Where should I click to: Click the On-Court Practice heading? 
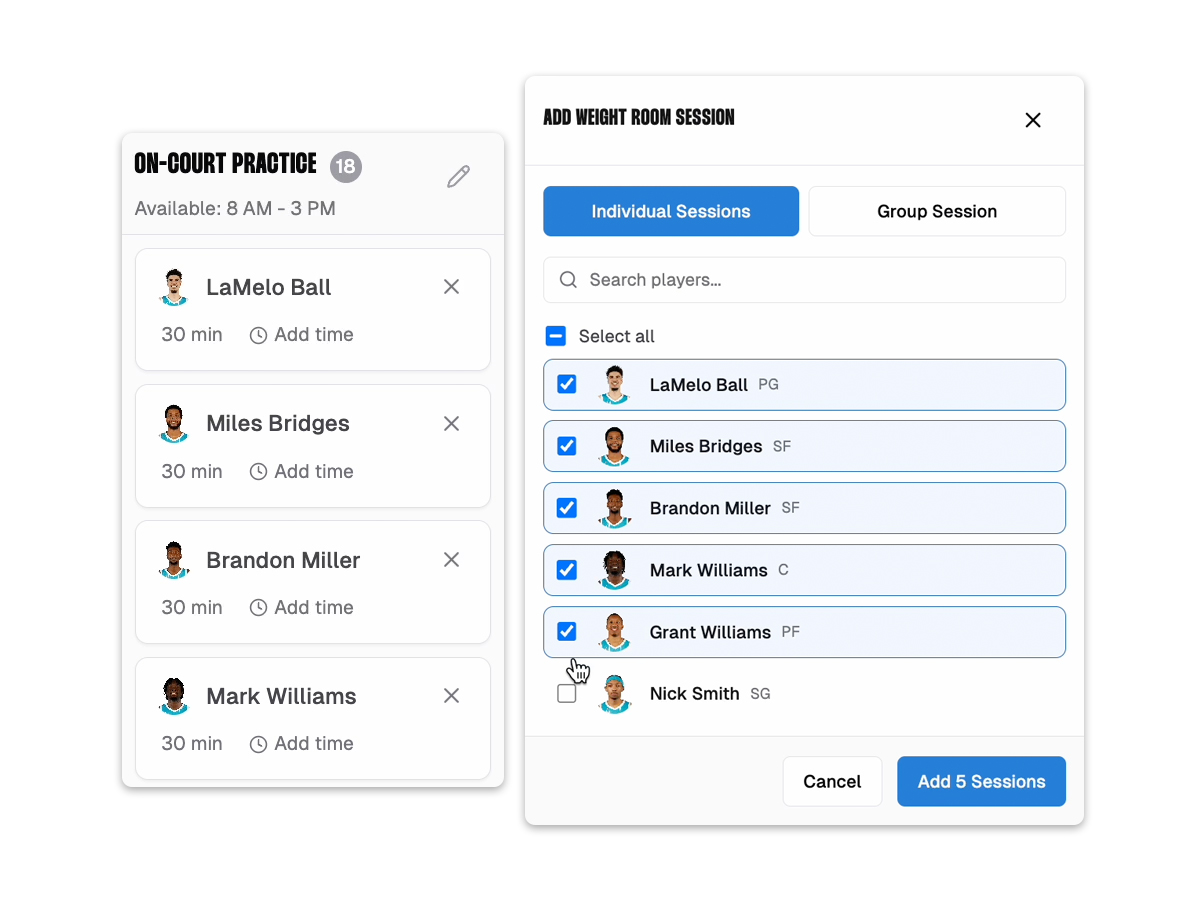click(x=225, y=164)
